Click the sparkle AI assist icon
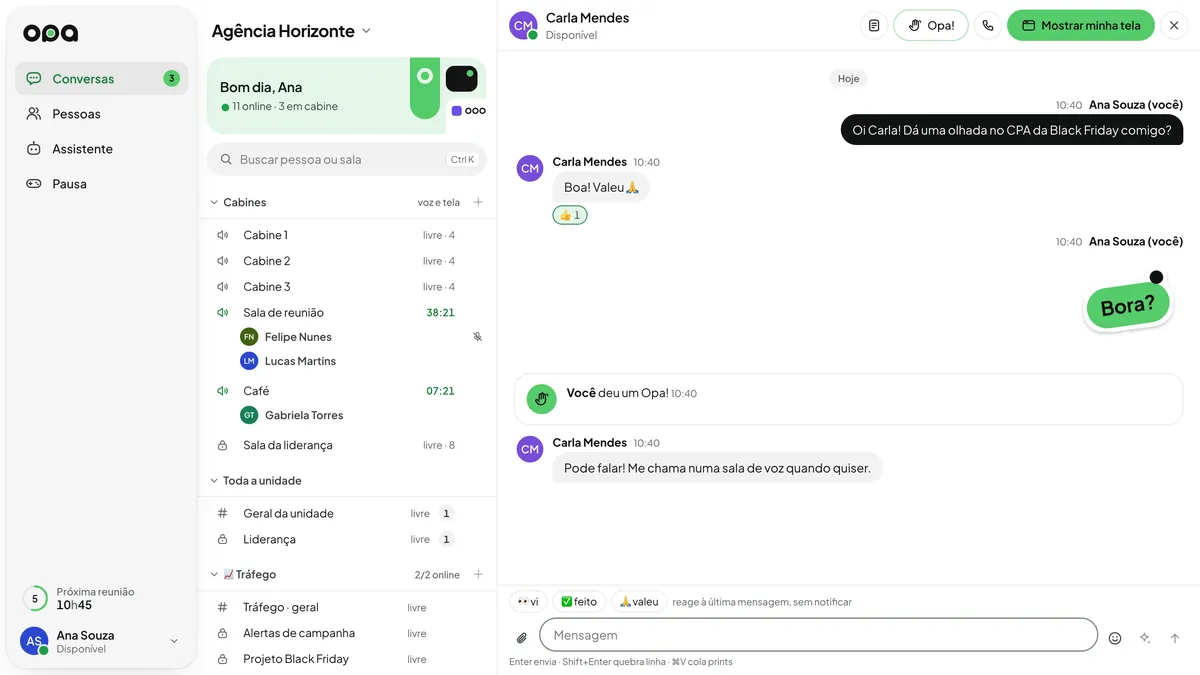The height and width of the screenshot is (675, 1200). click(1145, 638)
